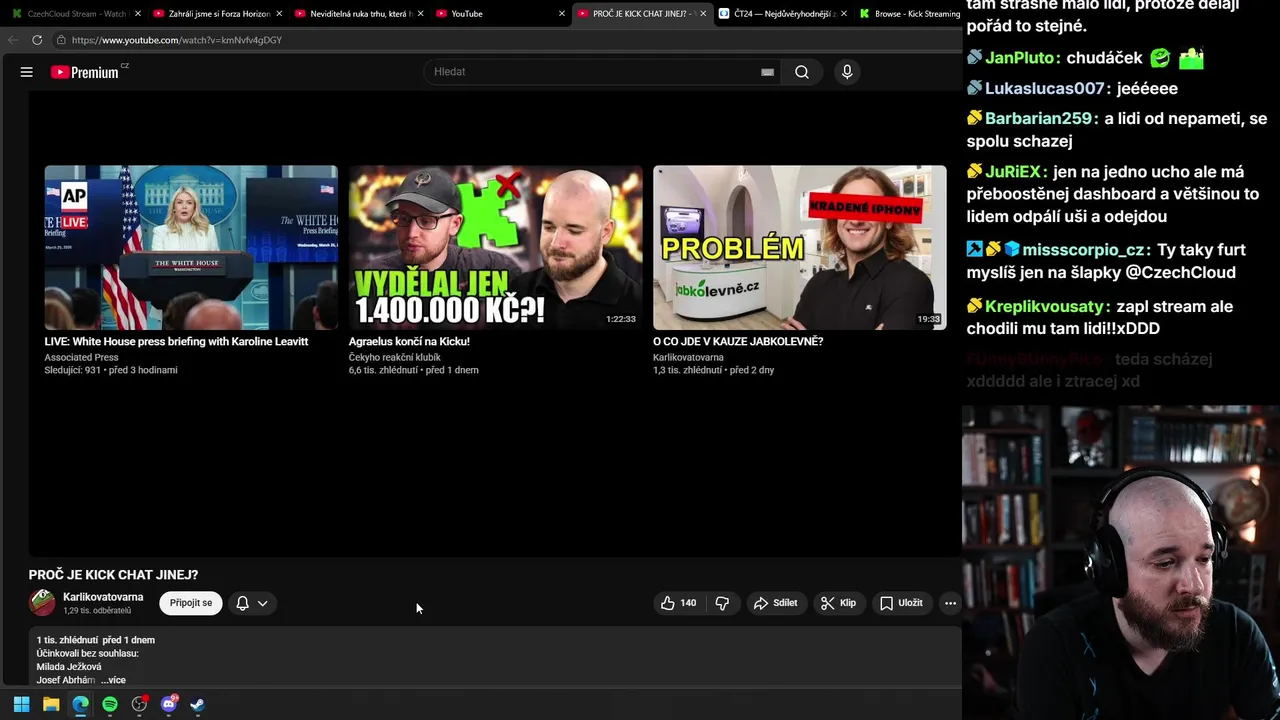Go back with browser back arrow
Screen dimensions: 1280x720
pyautogui.click(x=13, y=40)
